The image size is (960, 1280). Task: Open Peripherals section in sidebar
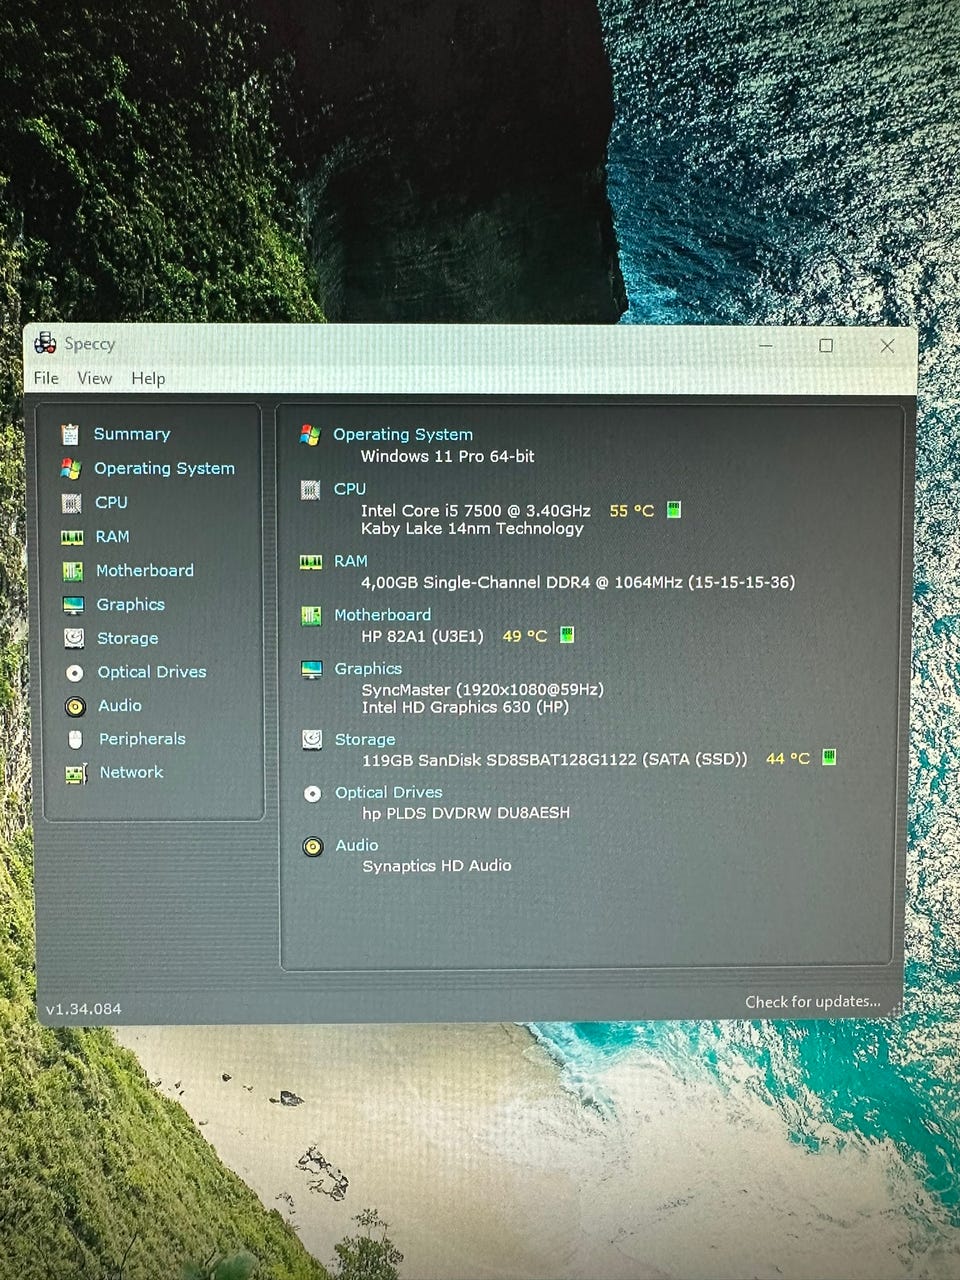142,739
